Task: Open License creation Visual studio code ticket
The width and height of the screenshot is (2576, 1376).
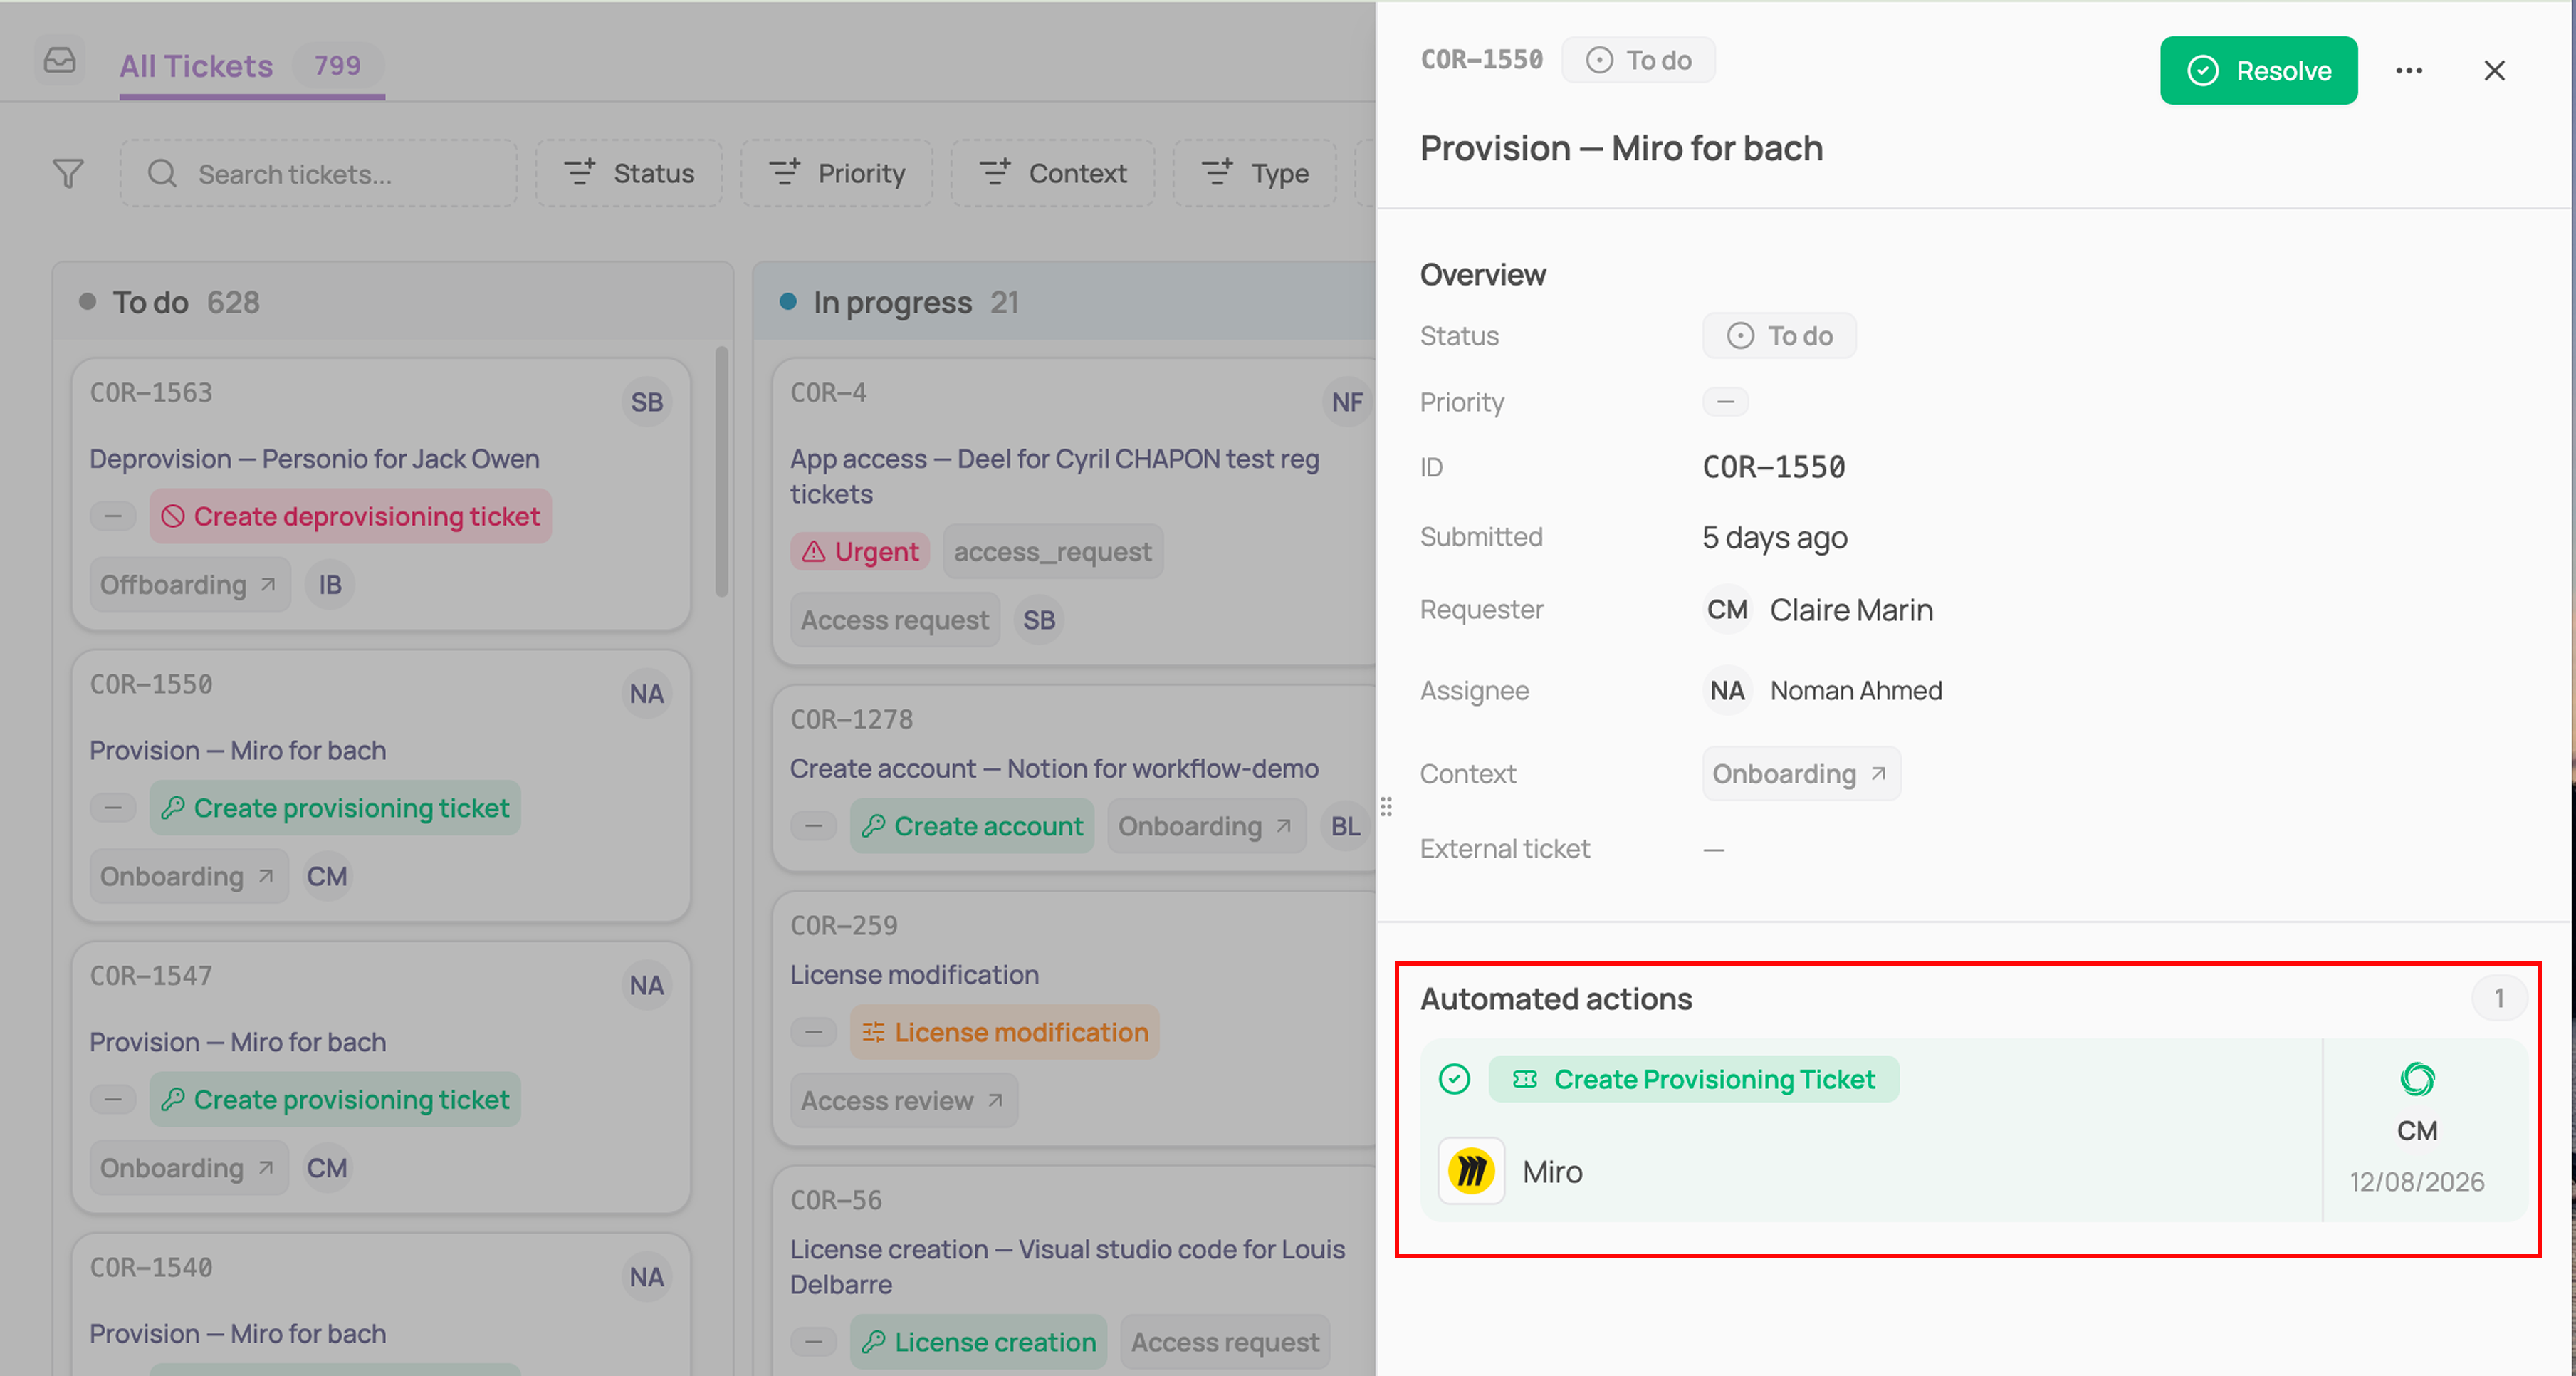Action: [1067, 1267]
